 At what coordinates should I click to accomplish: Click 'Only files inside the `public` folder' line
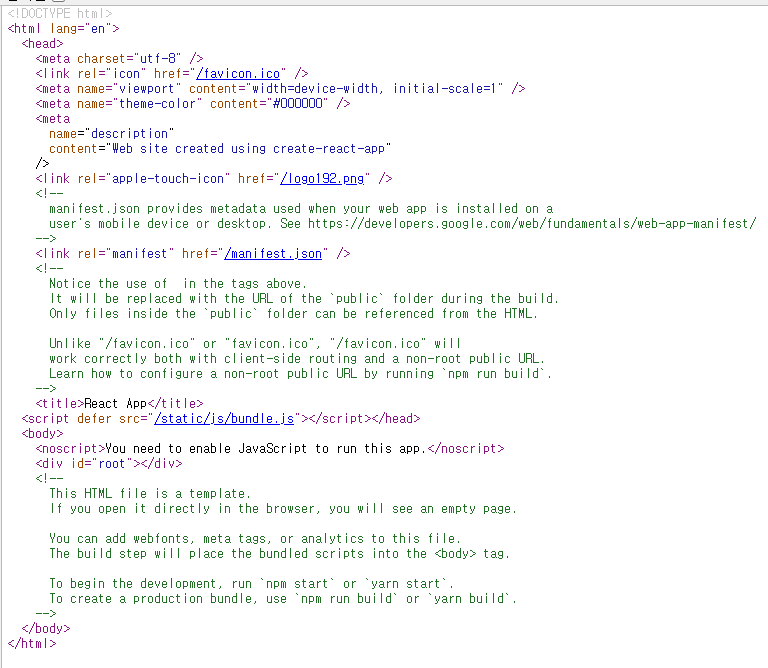293,313
